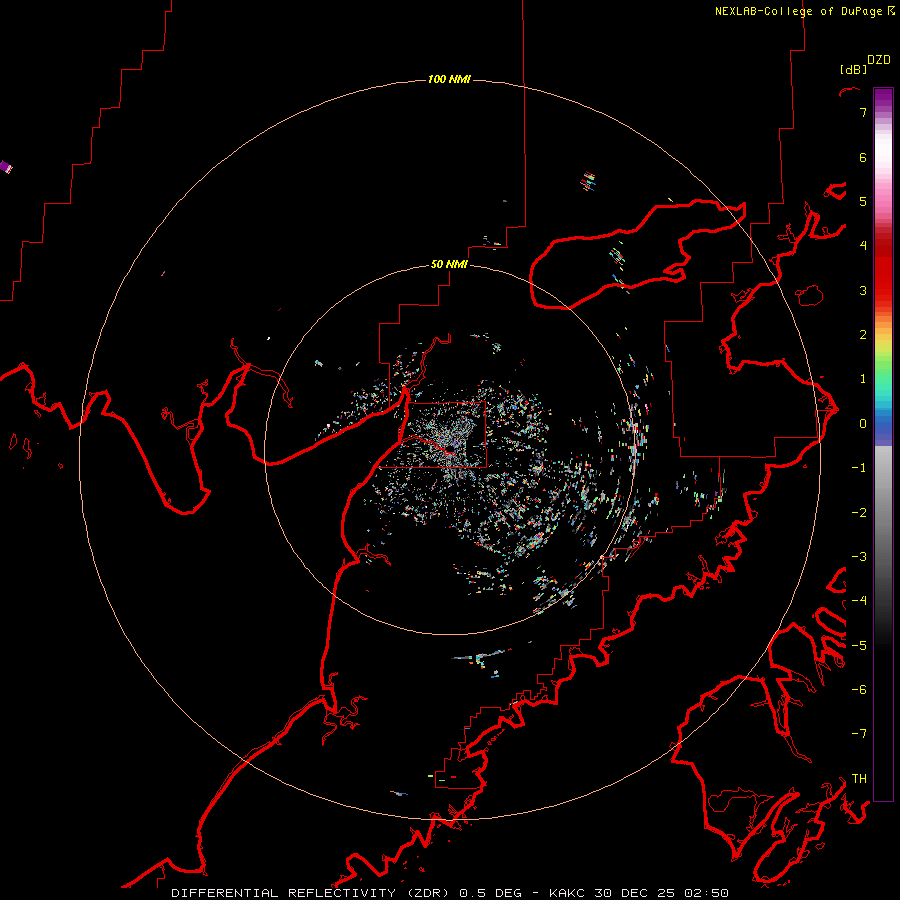
Task: Click the 50 NMI range ring label
Action: point(449,264)
